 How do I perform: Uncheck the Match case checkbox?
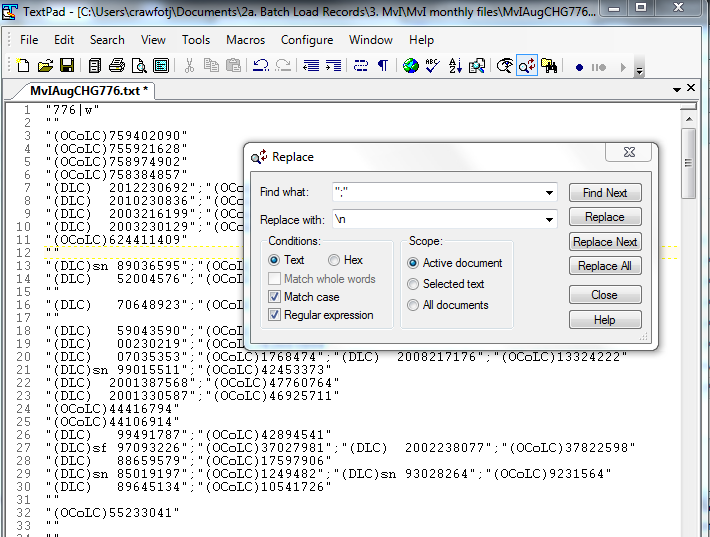pyautogui.click(x=275, y=297)
